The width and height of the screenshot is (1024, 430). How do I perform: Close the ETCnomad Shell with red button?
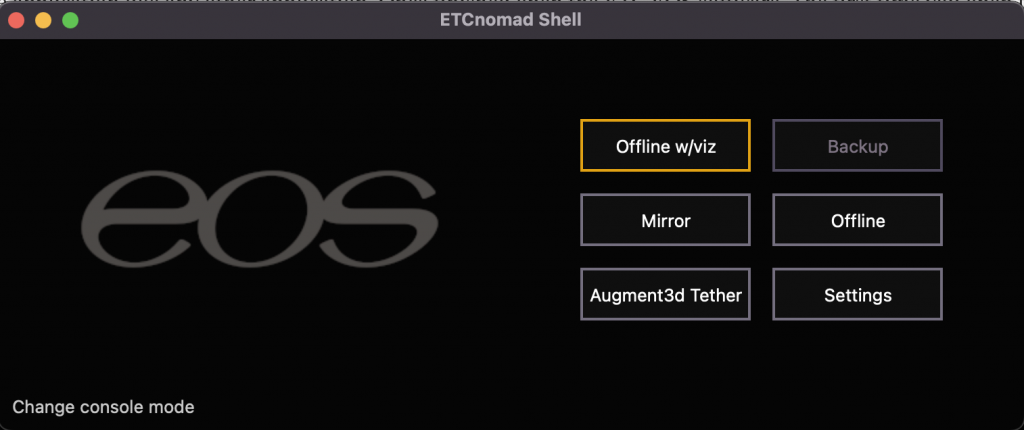(16, 20)
